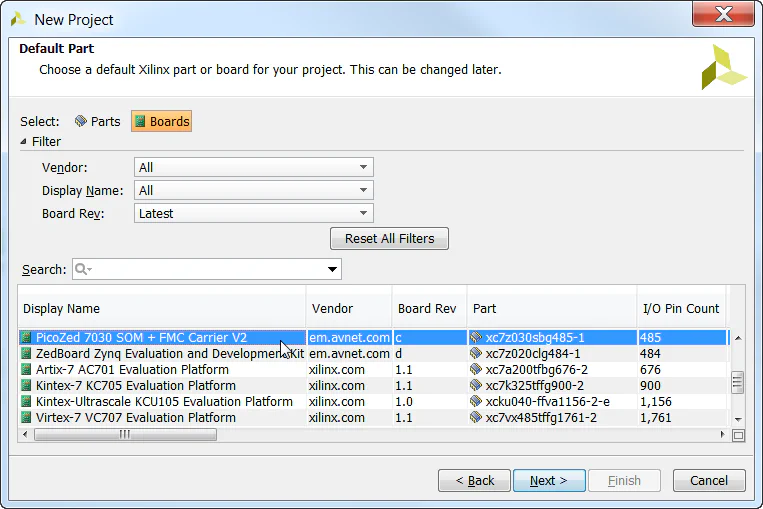Click the vertical scrollbar up arrow

738,338
